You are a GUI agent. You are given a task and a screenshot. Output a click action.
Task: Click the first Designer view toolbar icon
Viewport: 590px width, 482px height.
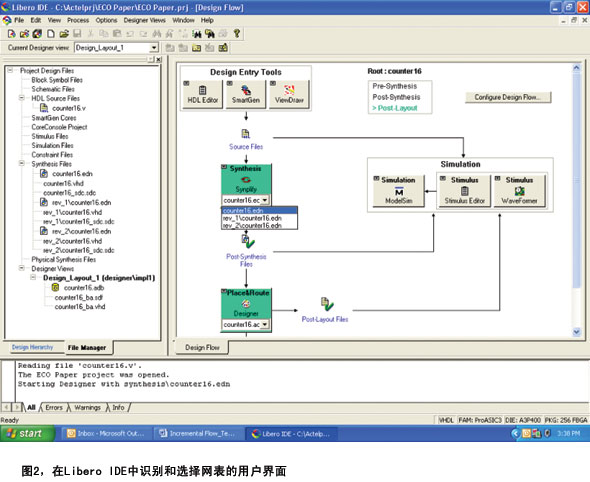tap(170, 48)
